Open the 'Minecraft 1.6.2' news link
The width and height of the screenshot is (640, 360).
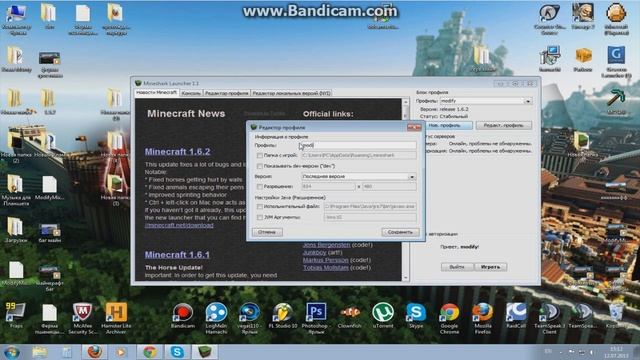pos(178,151)
